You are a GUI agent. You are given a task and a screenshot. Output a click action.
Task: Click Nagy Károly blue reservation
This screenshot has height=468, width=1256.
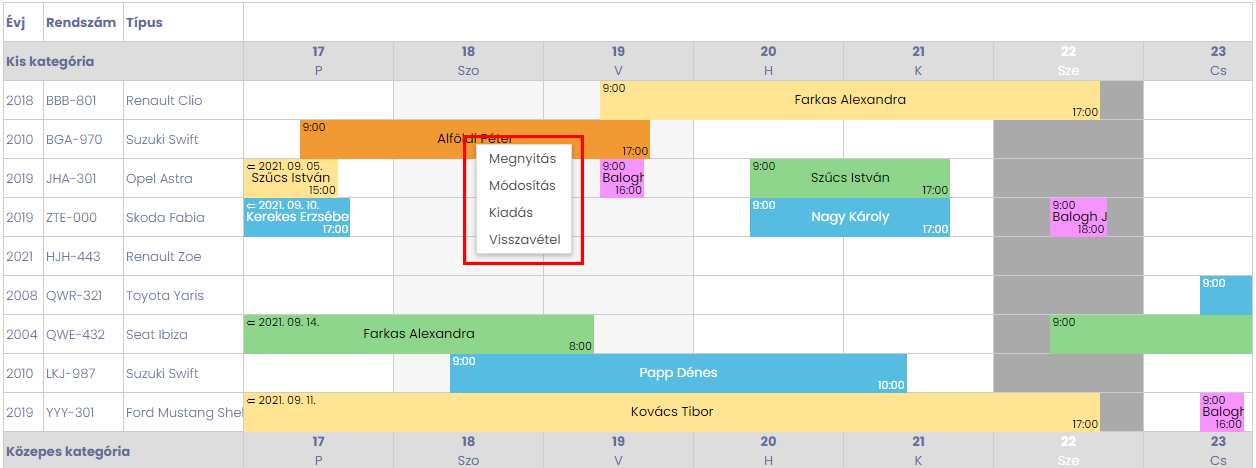pos(850,217)
